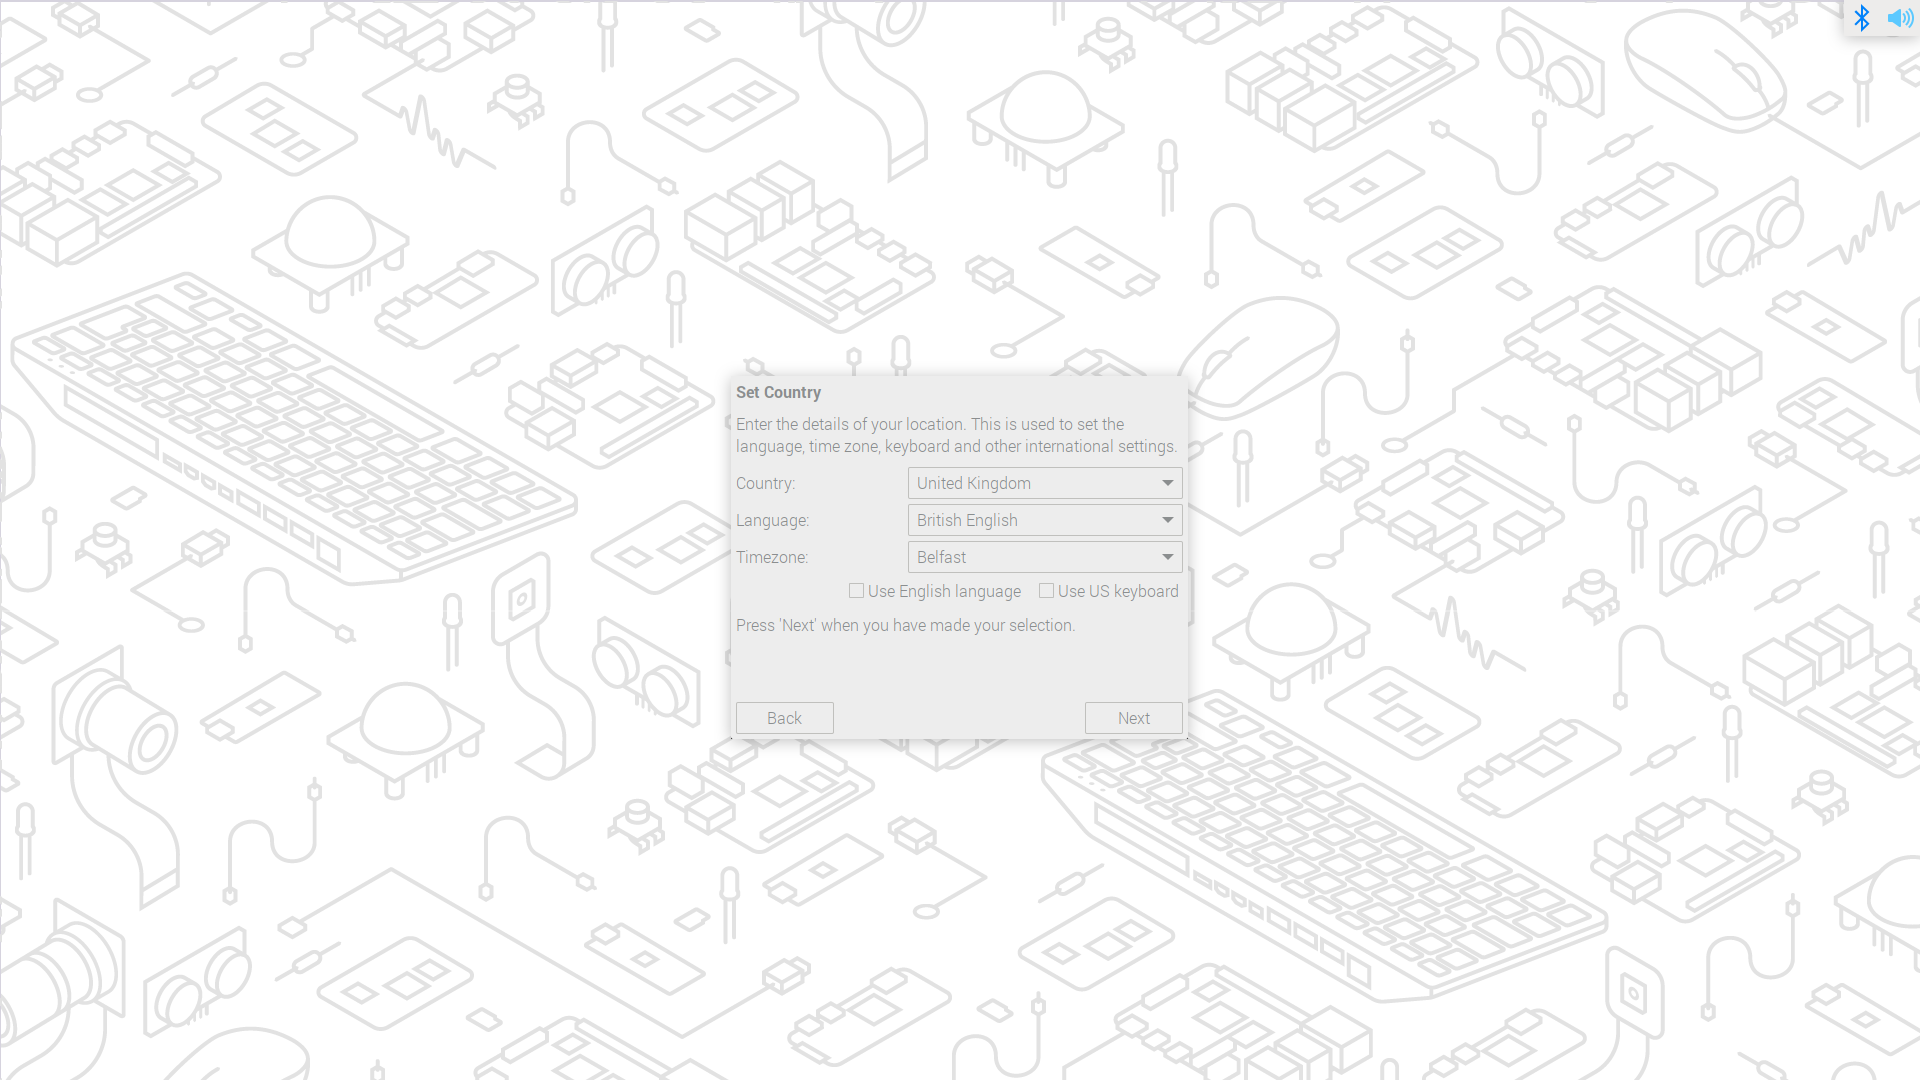Click the Set Country dialog title
Screen dimensions: 1920x1080
778,392
